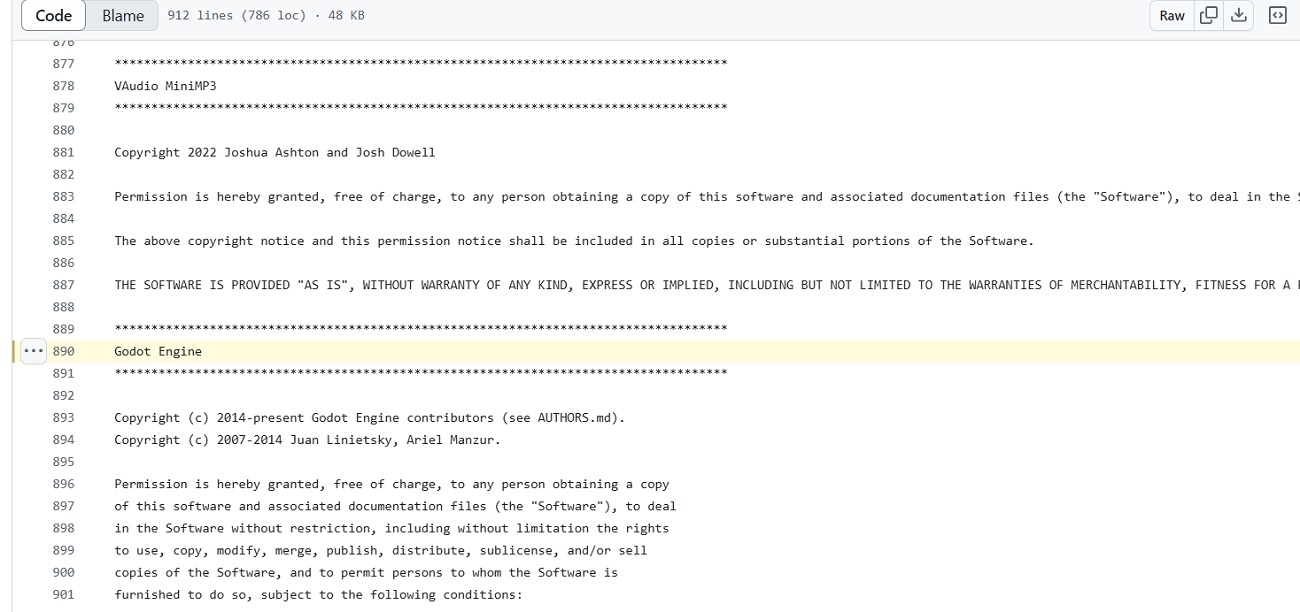
Task: Select line number 901
Action: point(63,595)
